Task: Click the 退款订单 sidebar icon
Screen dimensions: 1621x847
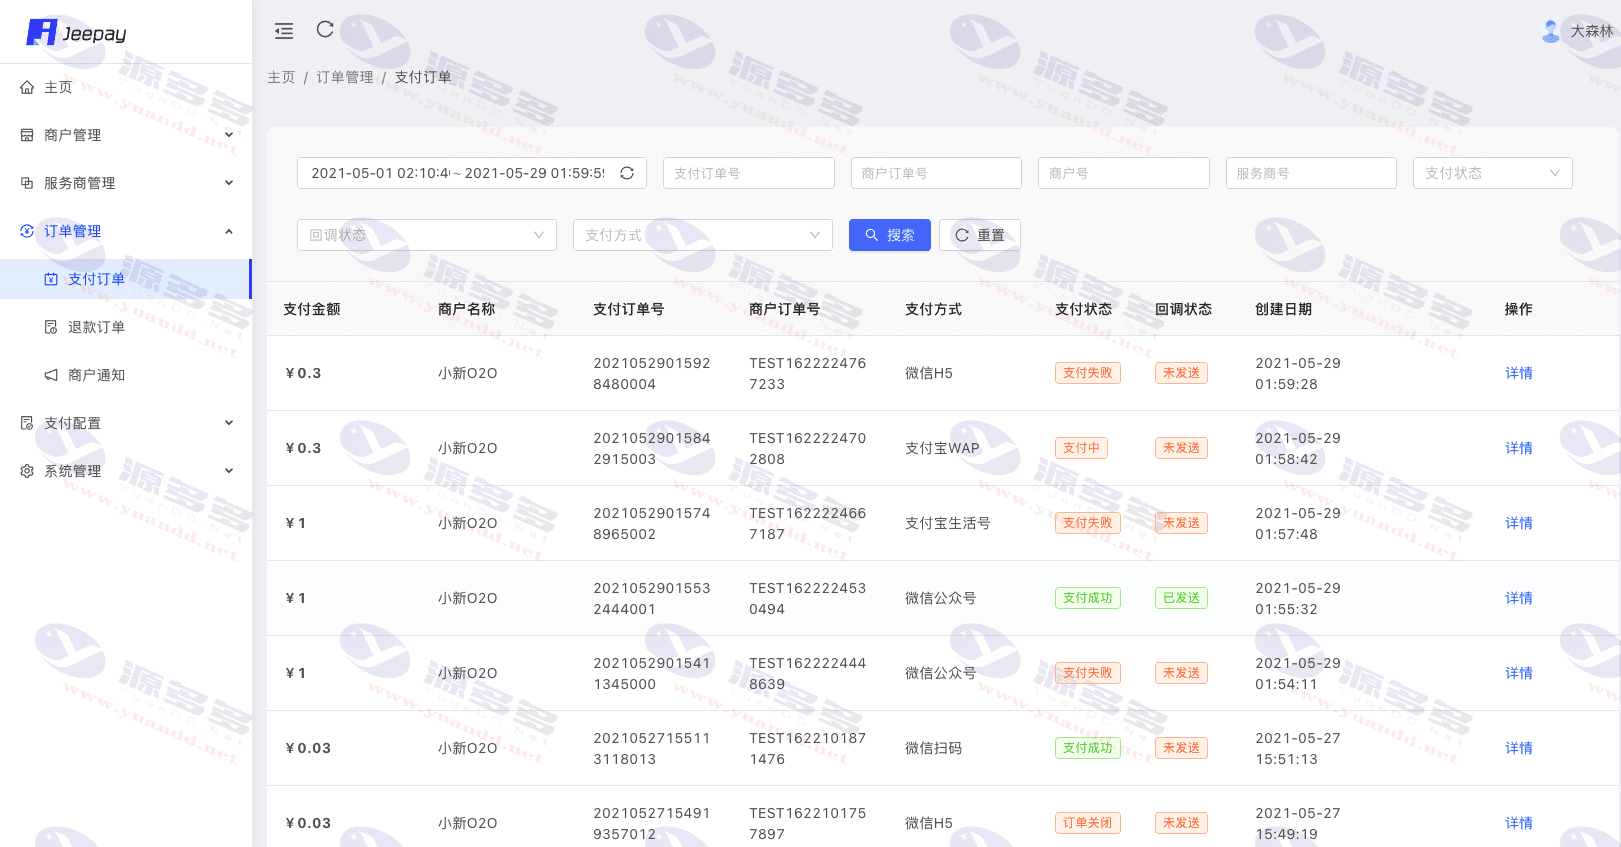Action: [51, 327]
